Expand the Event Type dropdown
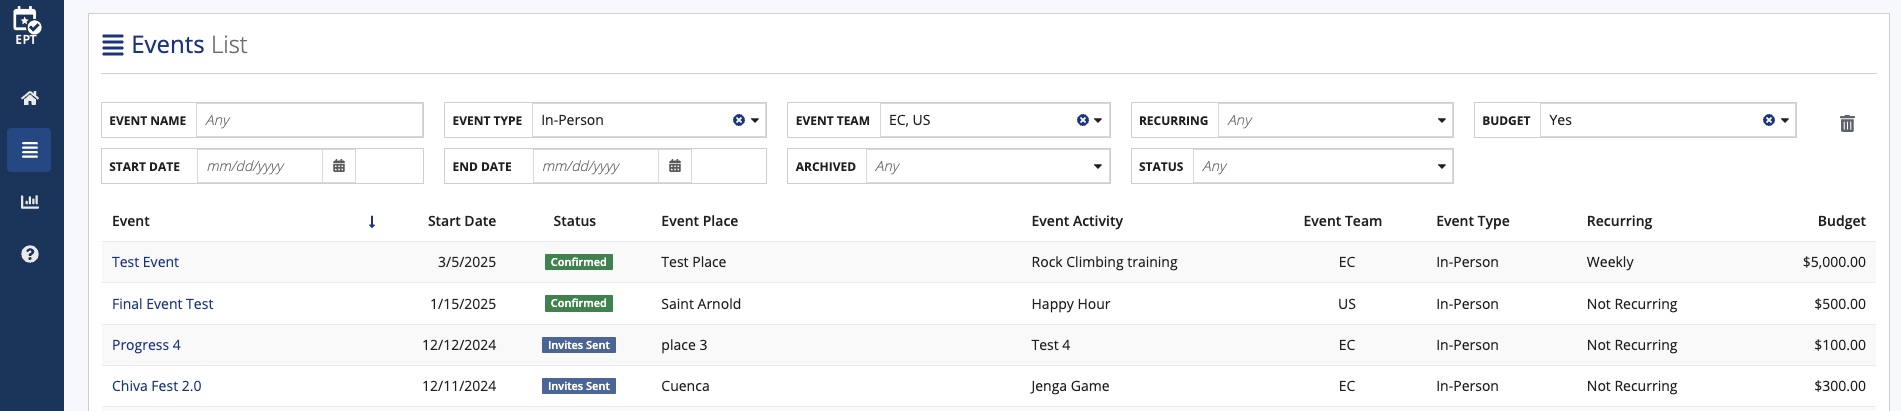The height and width of the screenshot is (411, 1901). pyautogui.click(x=755, y=120)
